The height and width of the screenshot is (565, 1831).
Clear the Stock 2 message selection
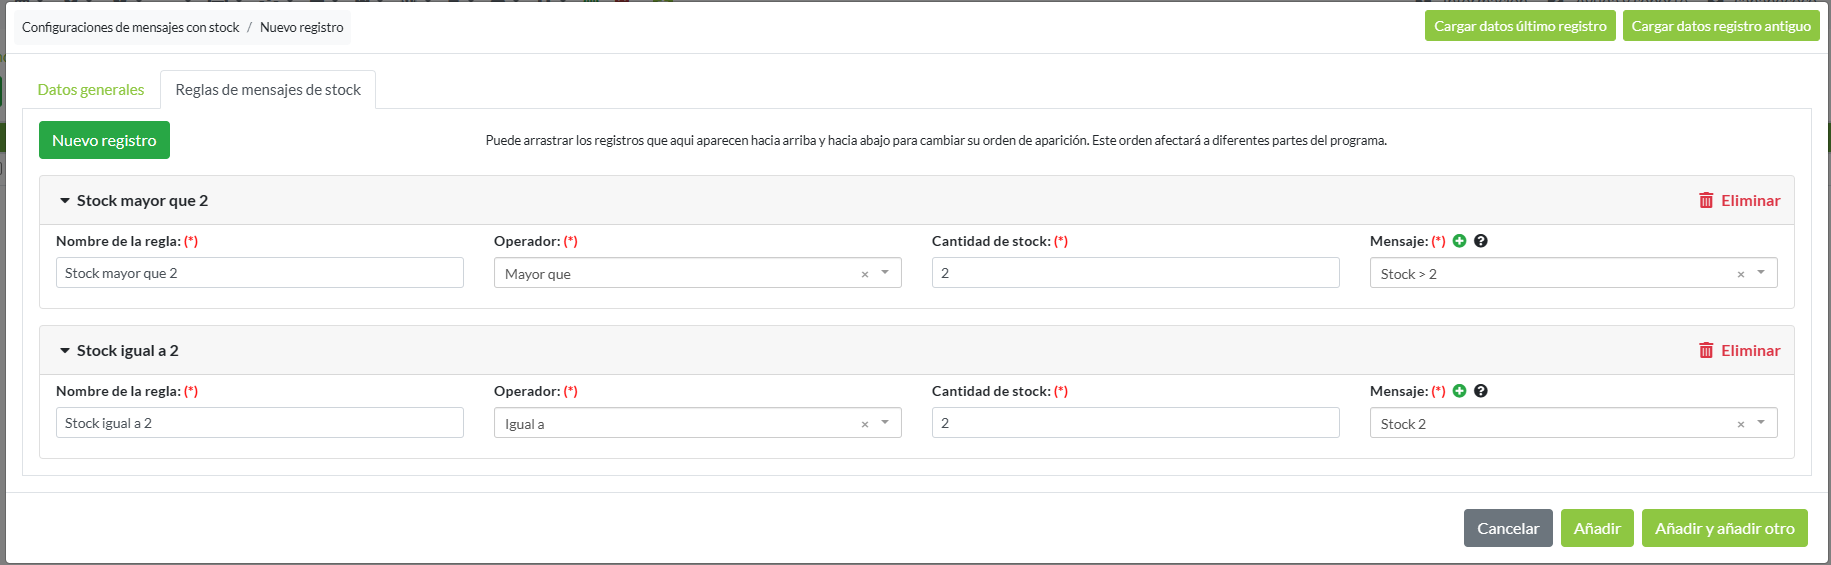point(1741,424)
